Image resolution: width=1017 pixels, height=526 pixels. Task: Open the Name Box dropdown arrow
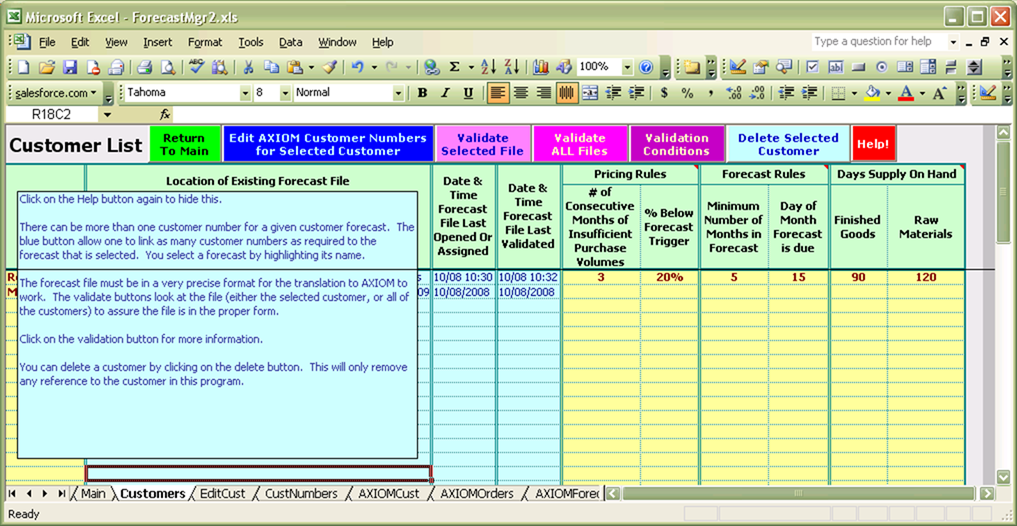(107, 115)
